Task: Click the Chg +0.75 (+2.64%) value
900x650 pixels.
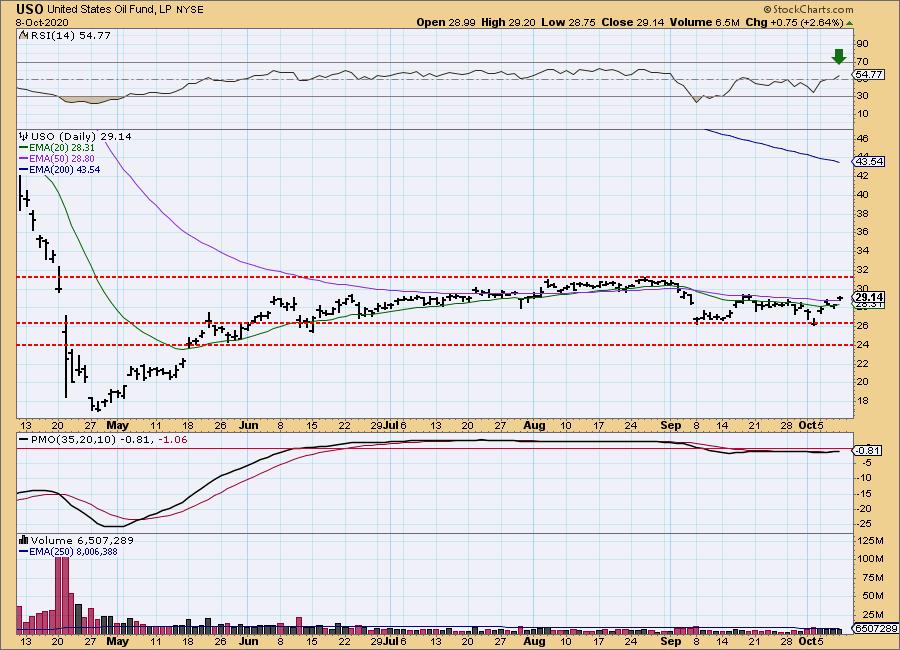Action: (794, 22)
